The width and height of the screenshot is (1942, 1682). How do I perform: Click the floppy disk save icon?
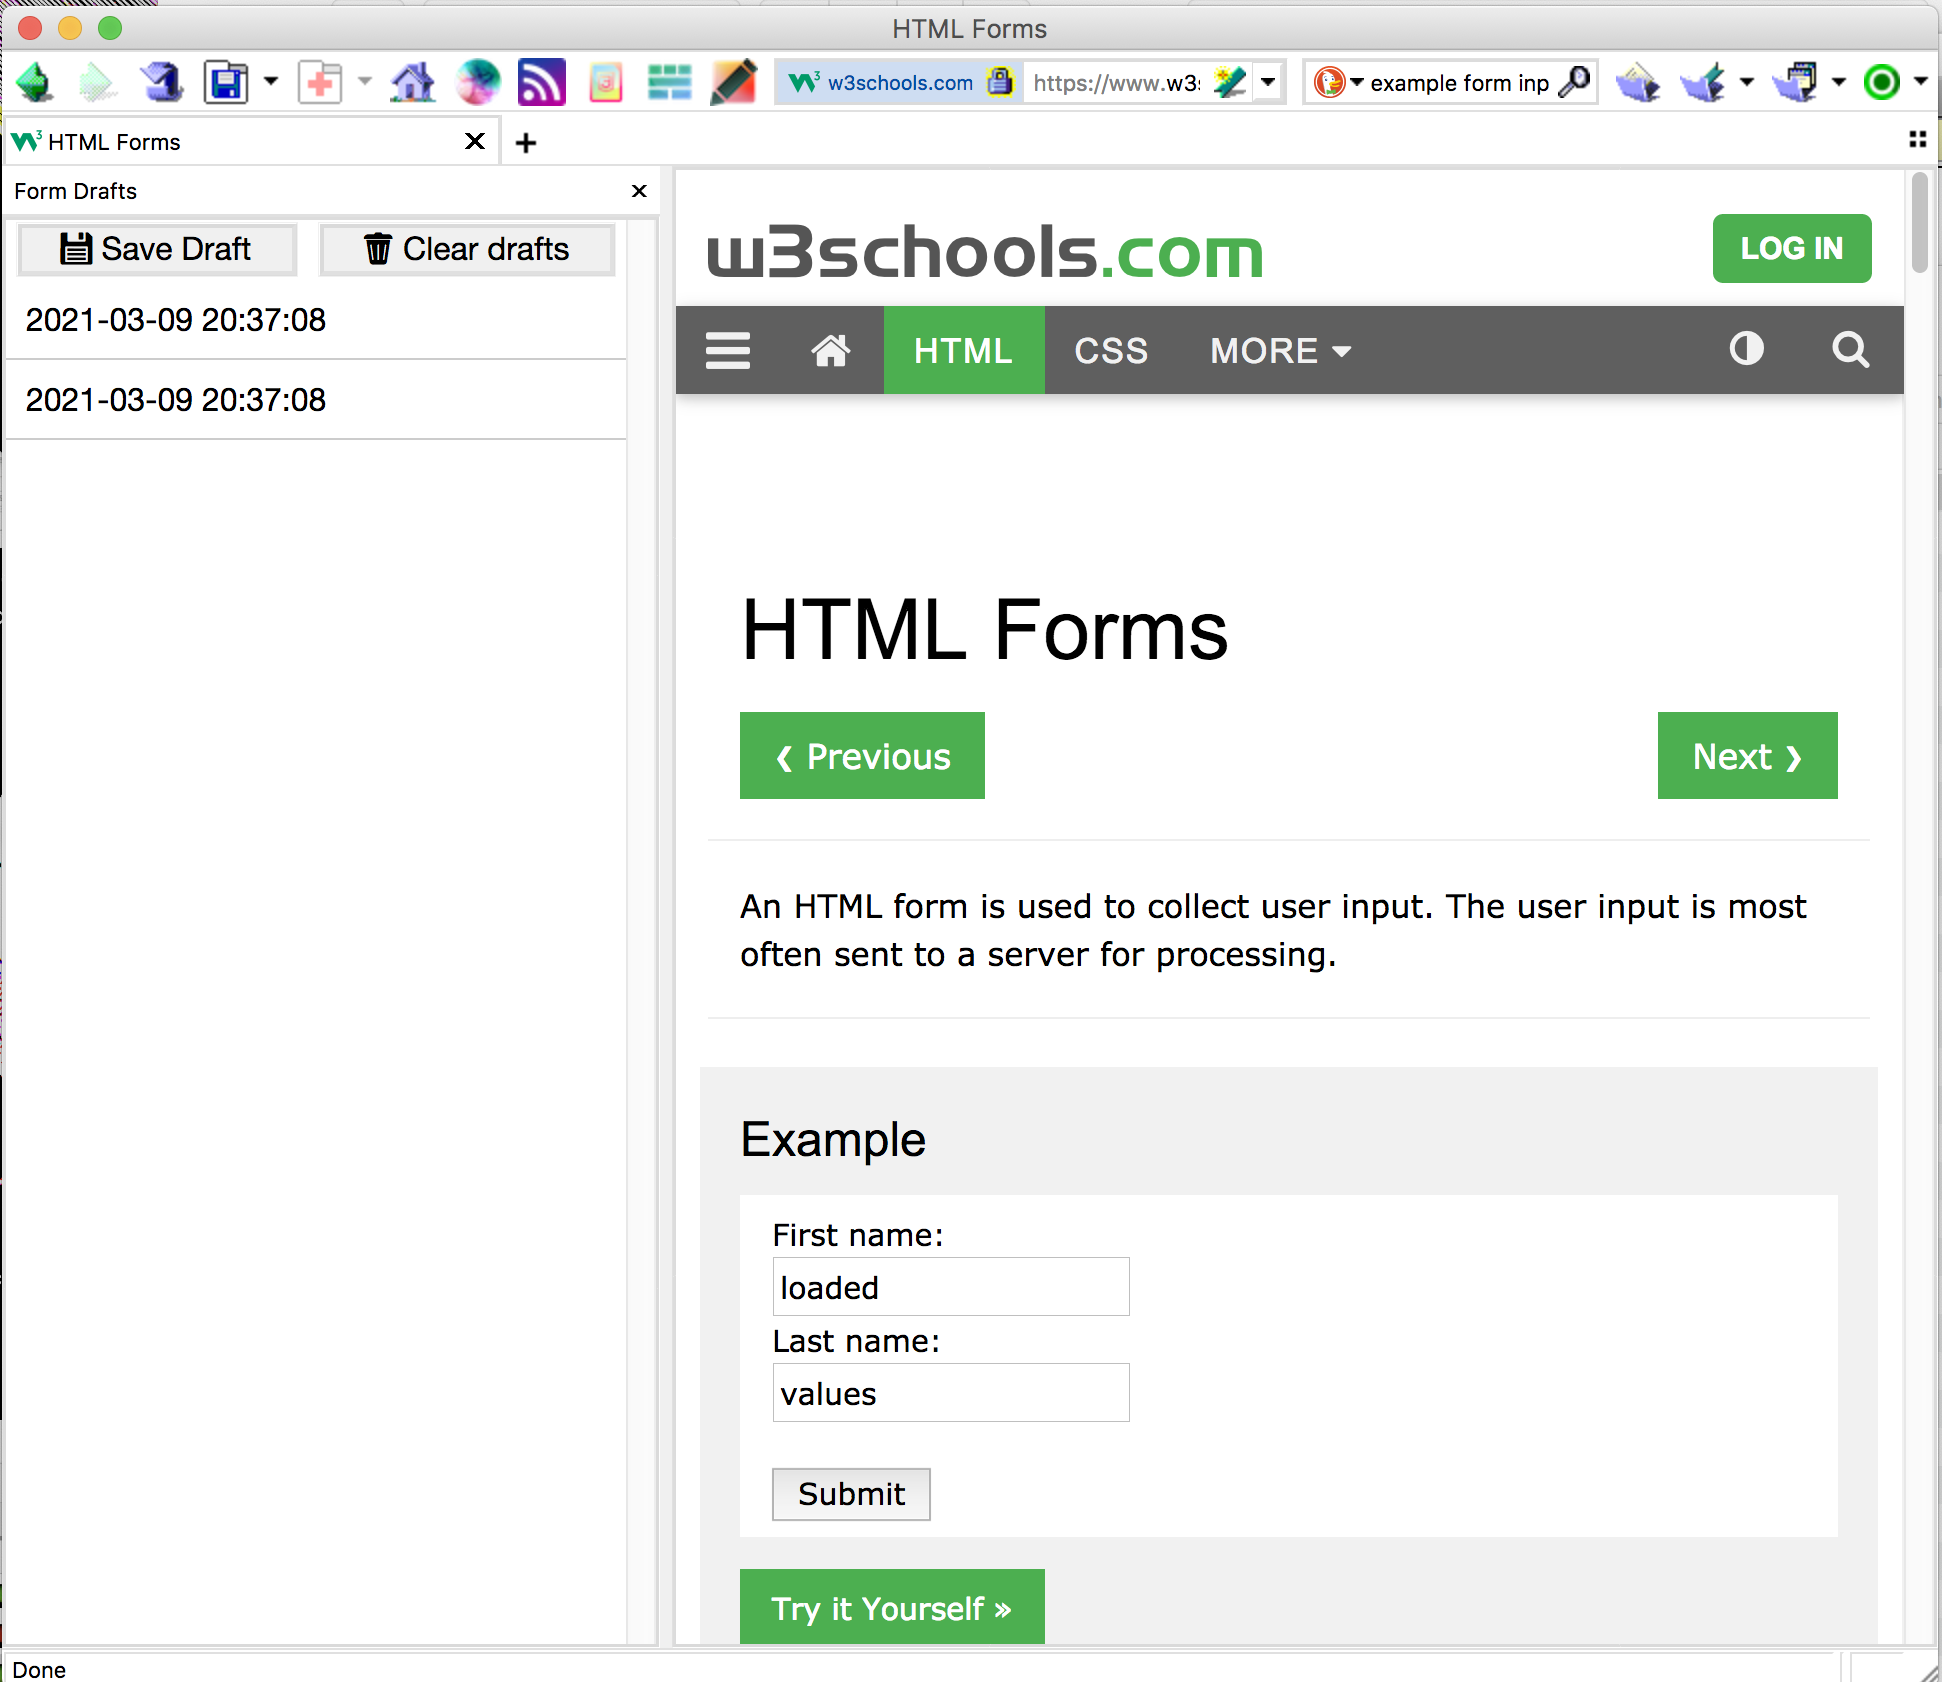click(226, 82)
